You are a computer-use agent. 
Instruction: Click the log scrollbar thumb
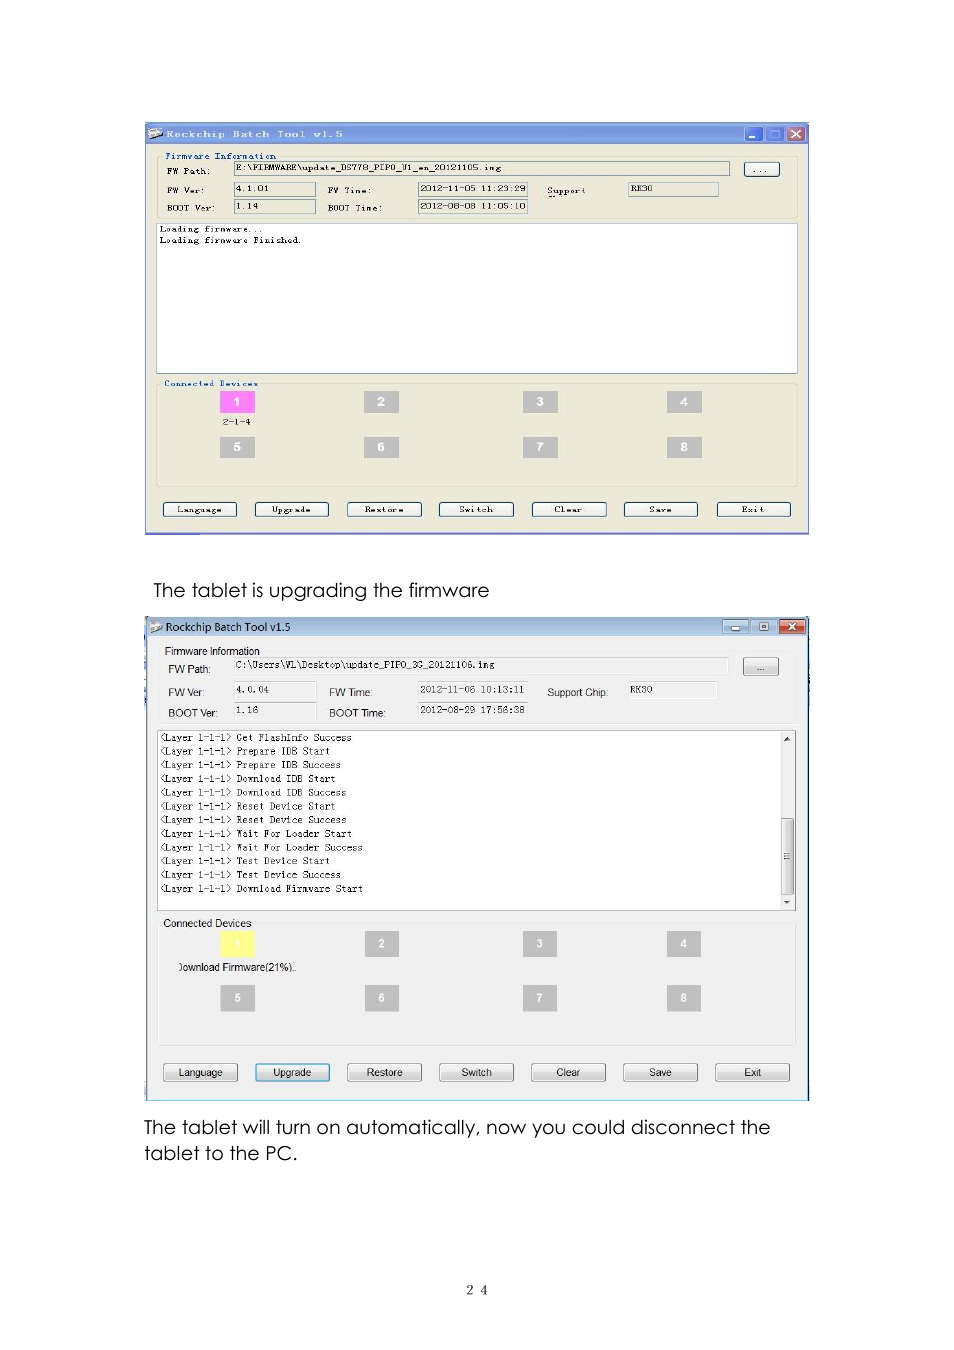point(788,856)
